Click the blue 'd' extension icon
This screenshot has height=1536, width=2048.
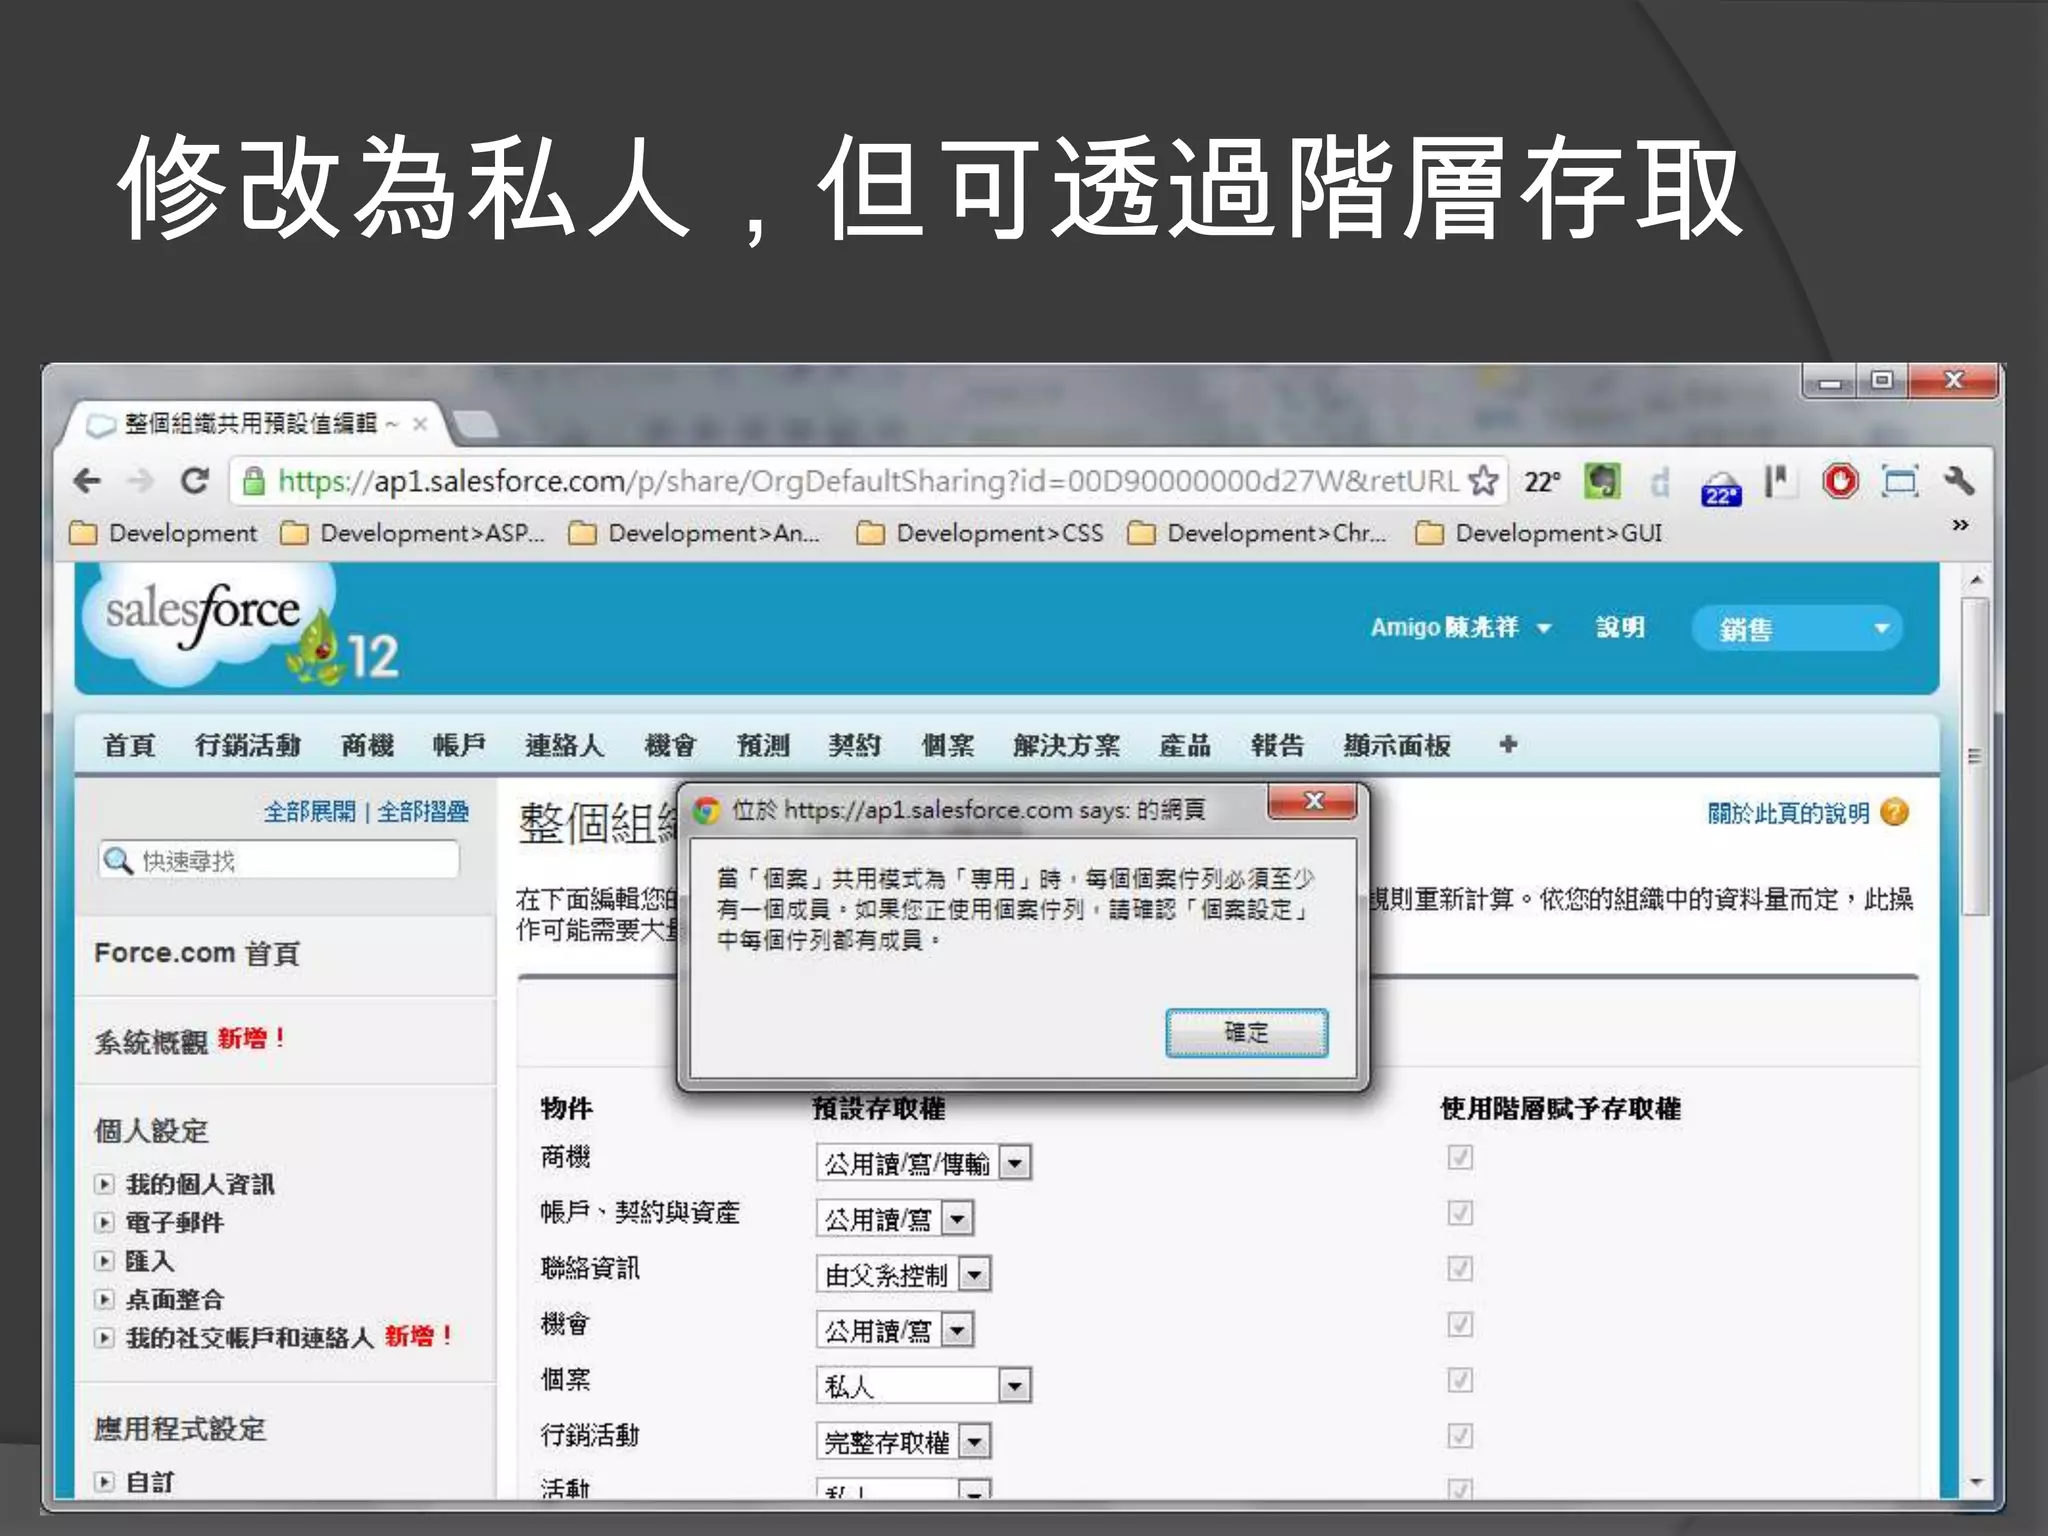coord(1661,483)
